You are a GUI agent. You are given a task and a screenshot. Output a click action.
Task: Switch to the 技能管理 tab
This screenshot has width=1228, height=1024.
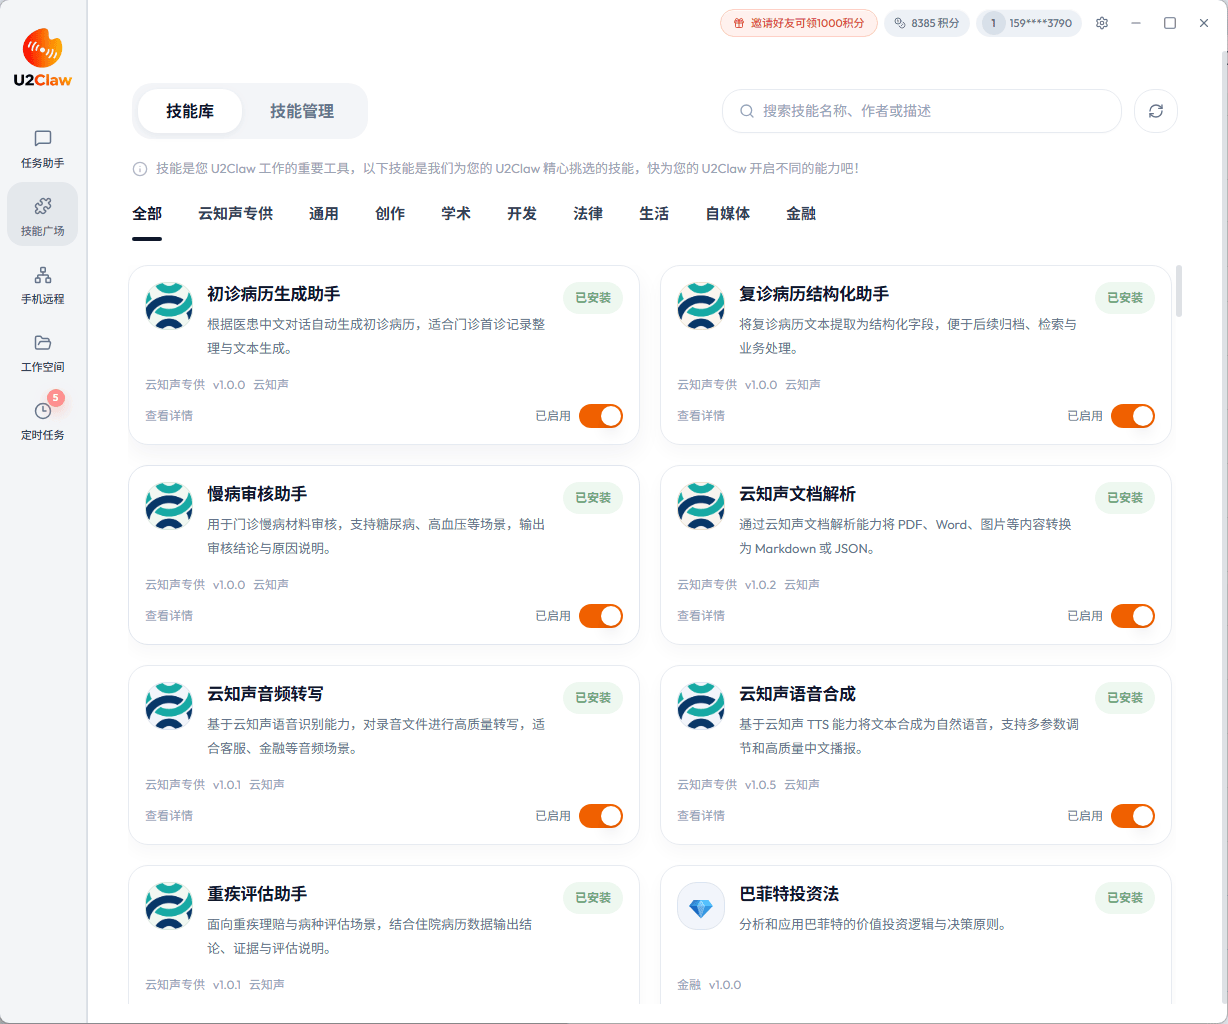(x=301, y=111)
